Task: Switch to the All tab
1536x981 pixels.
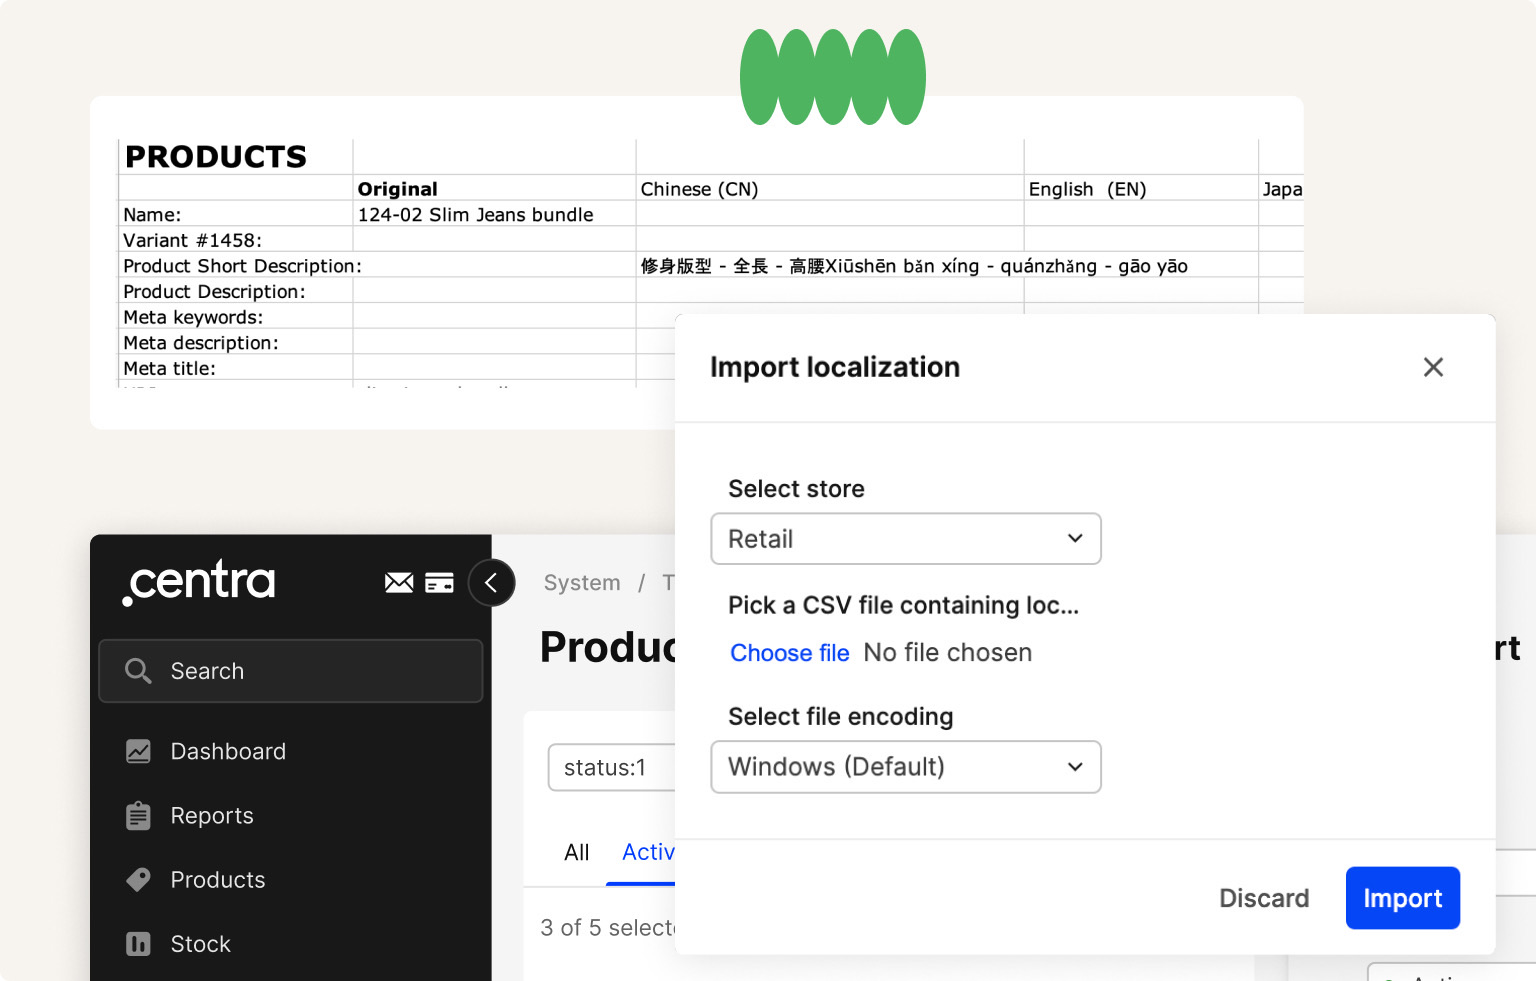Action: pos(576,852)
